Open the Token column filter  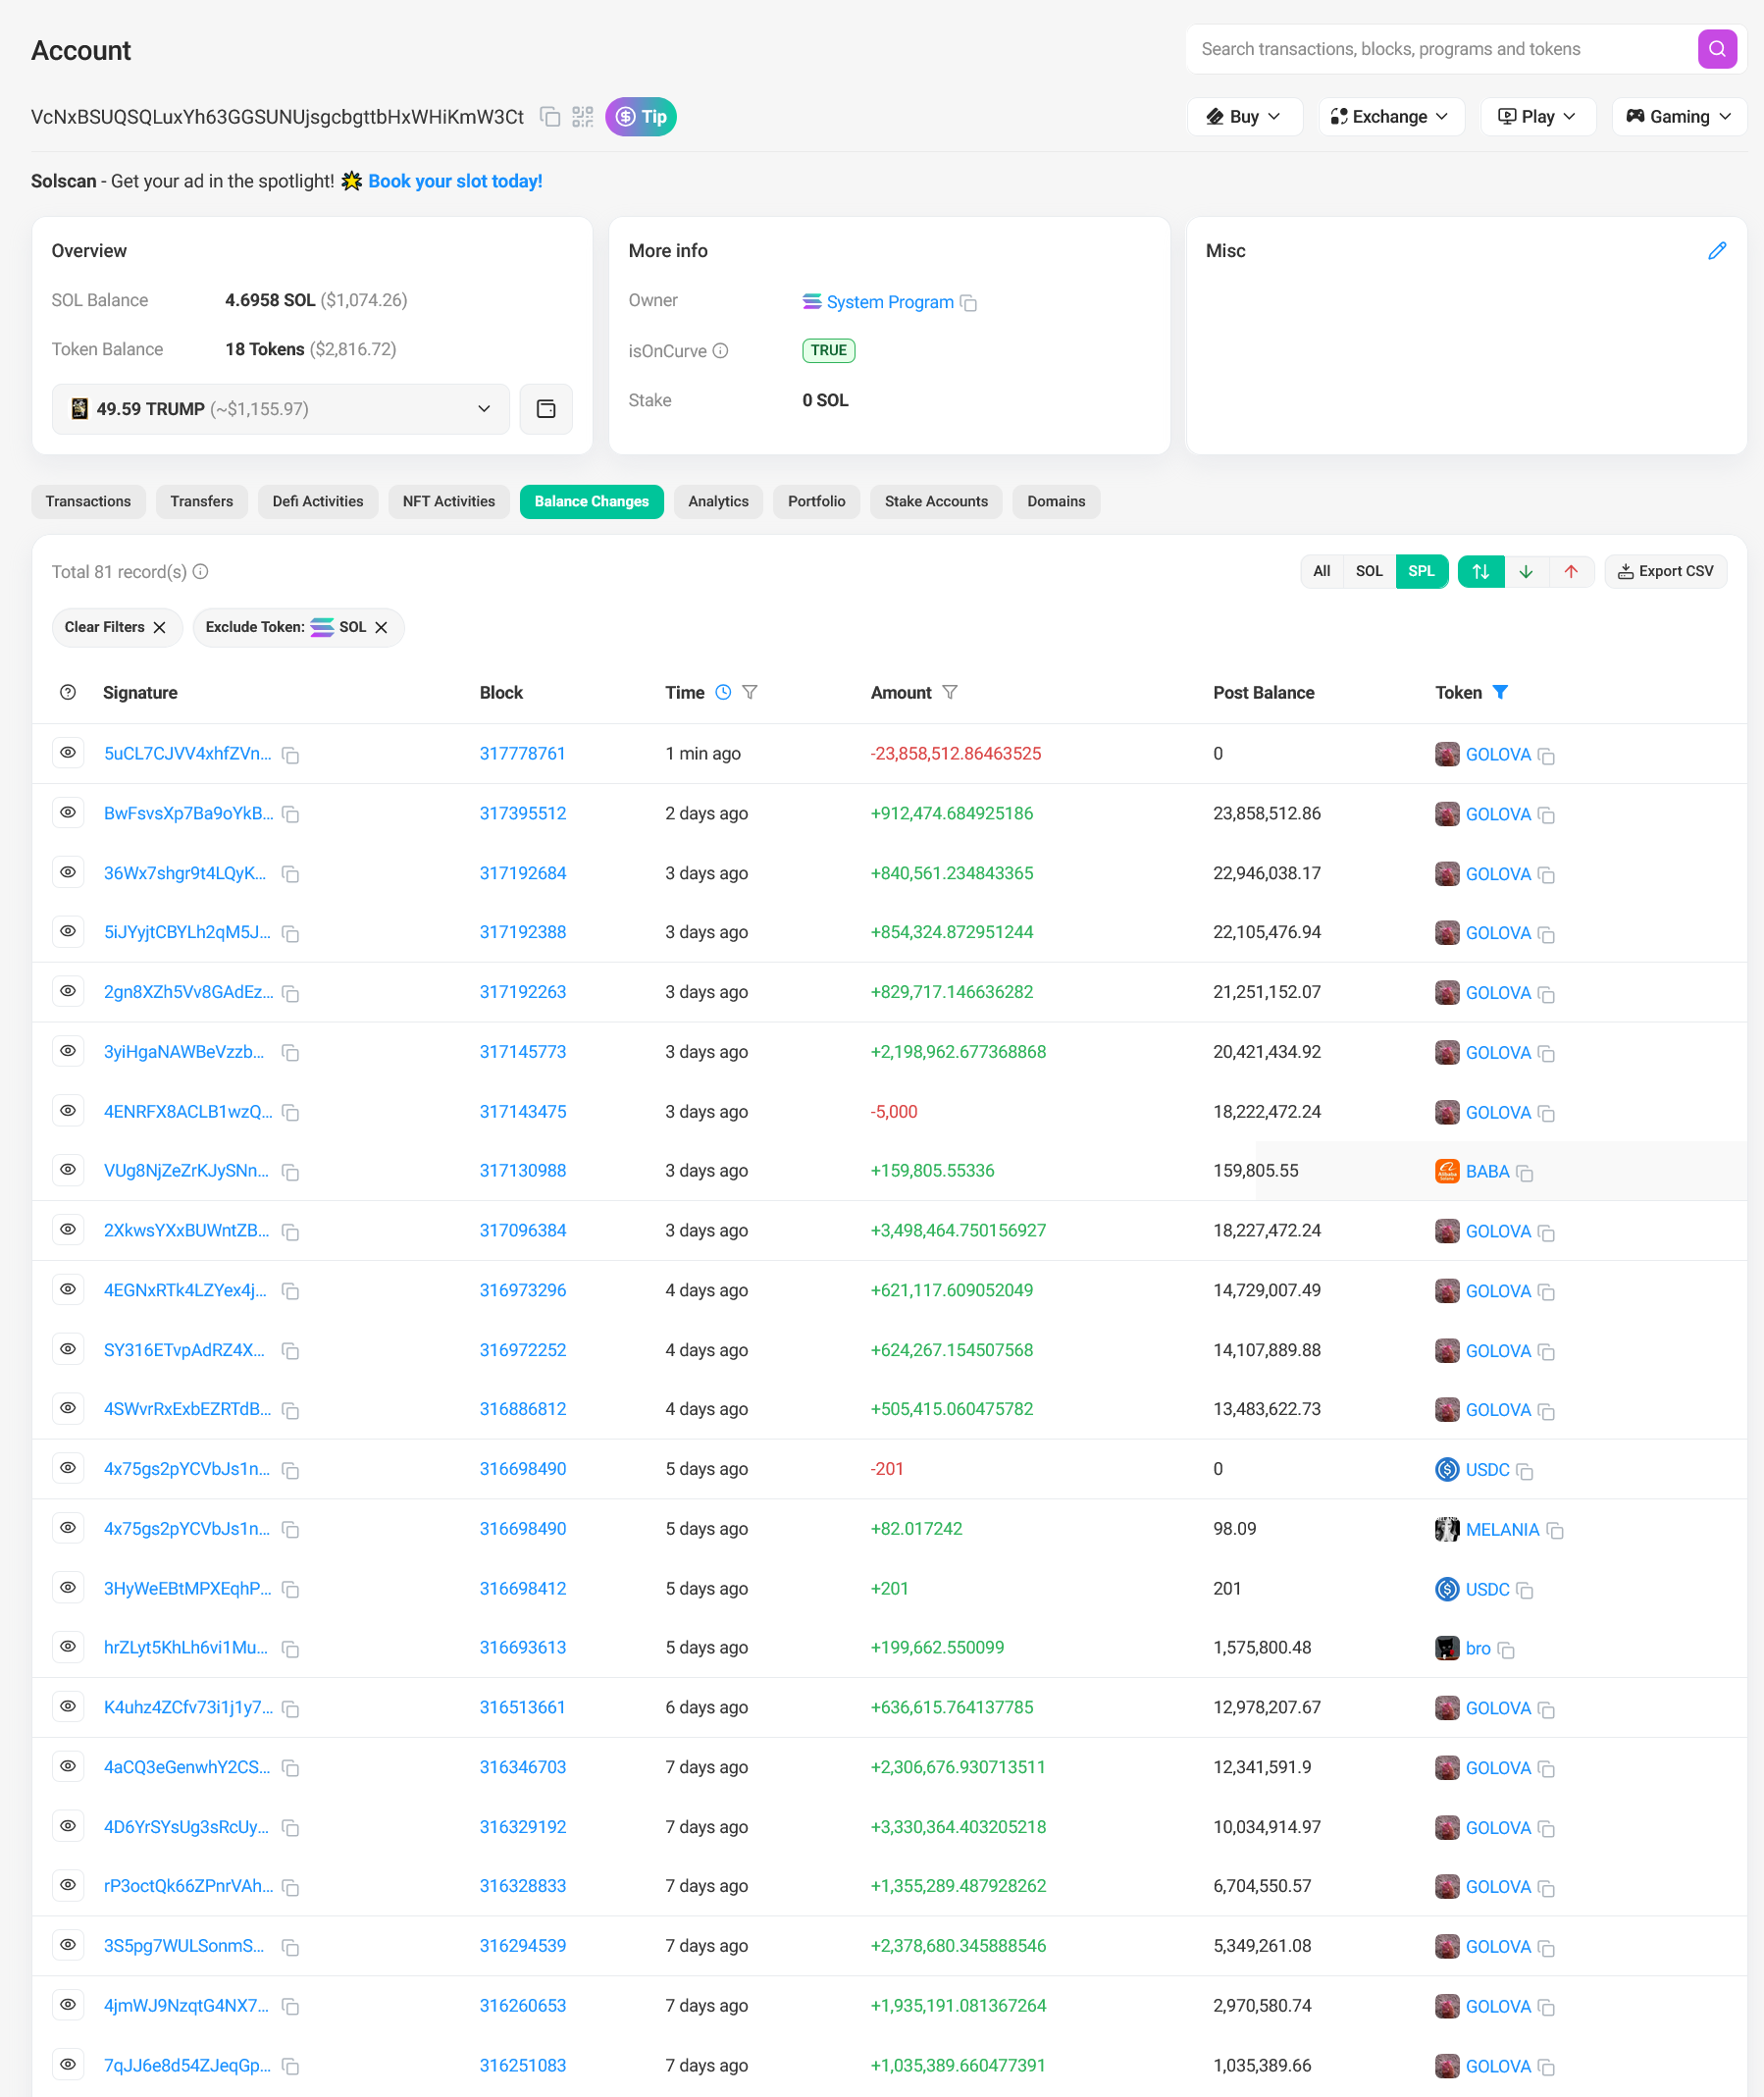[x=1500, y=693]
